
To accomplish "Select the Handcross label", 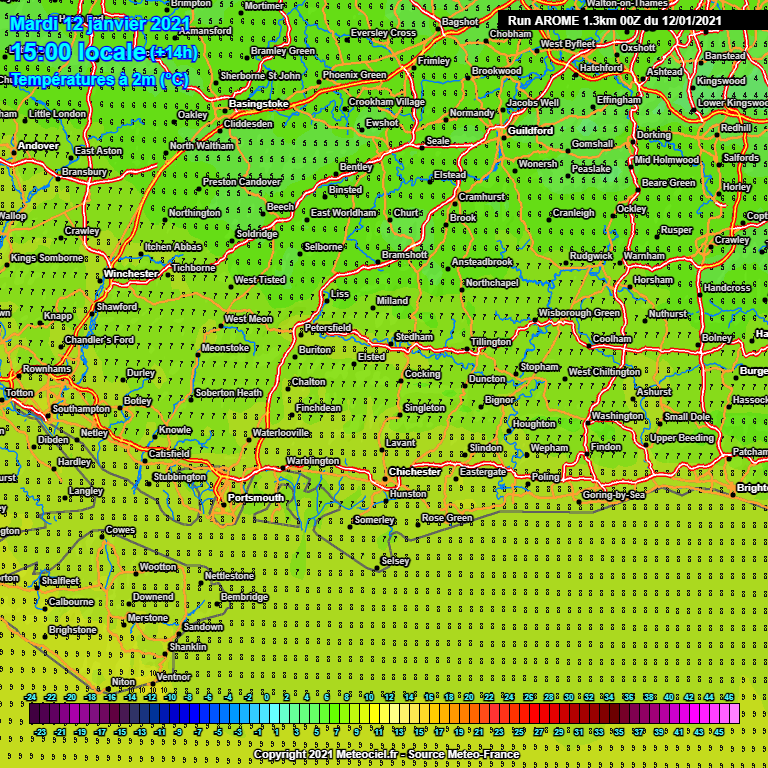I will [x=727, y=288].
